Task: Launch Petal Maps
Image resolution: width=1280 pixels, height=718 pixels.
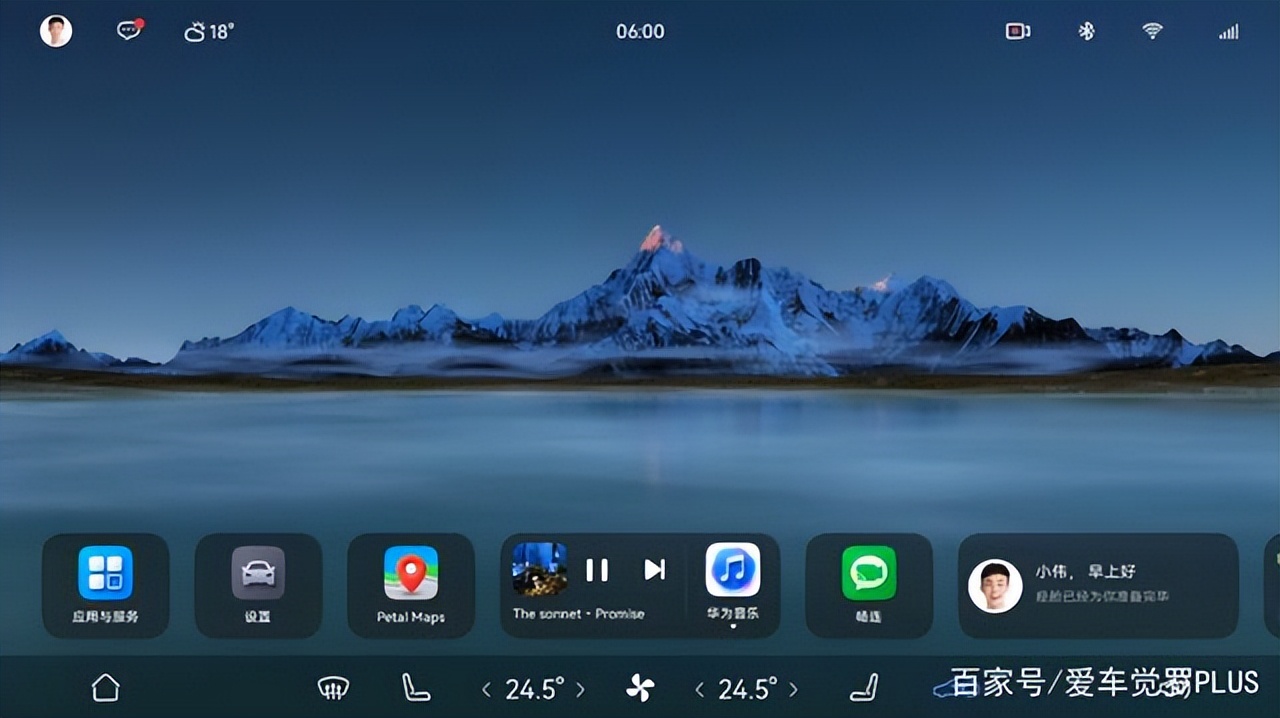Action: tap(411, 585)
